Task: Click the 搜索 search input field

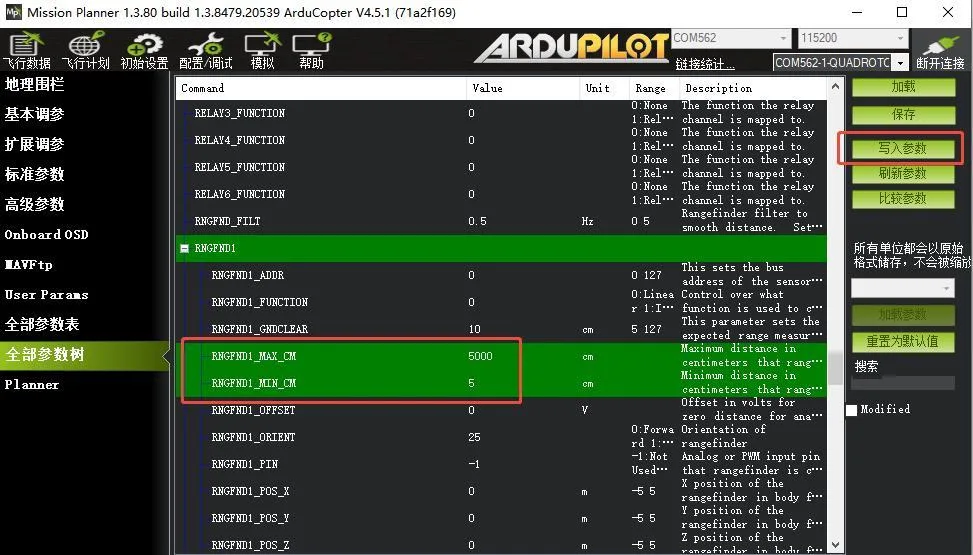Action: (903, 383)
